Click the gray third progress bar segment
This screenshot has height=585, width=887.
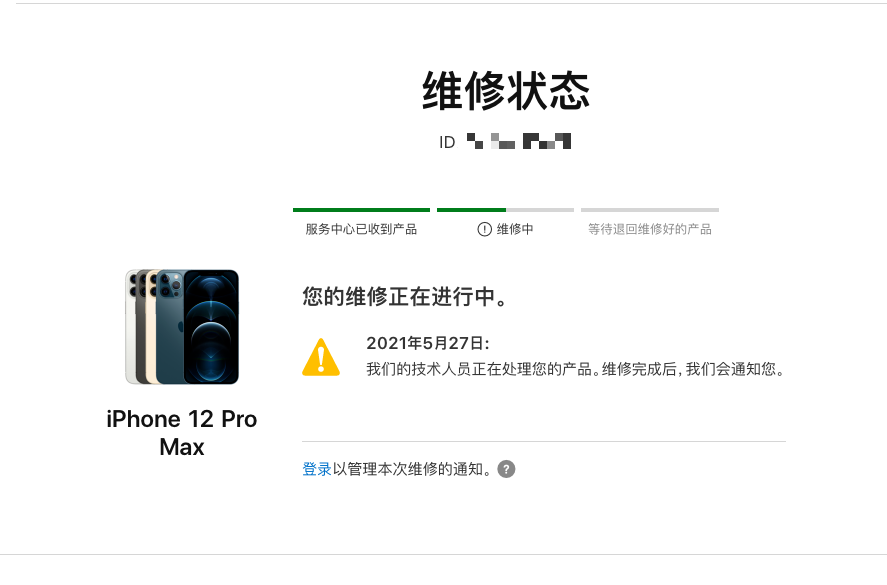pos(650,210)
